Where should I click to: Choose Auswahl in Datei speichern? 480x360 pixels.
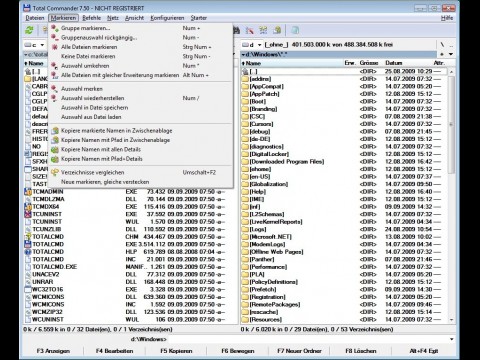click(x=140, y=107)
